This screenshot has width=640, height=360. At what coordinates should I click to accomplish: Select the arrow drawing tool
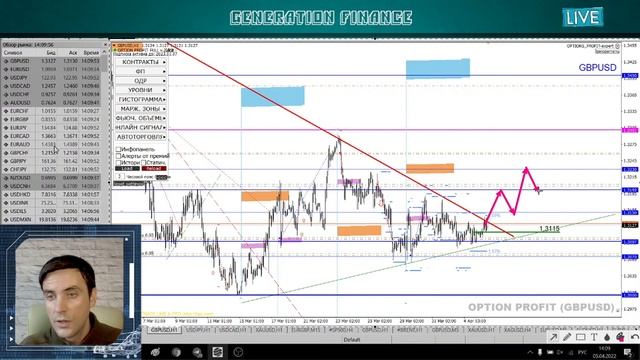point(553,337)
